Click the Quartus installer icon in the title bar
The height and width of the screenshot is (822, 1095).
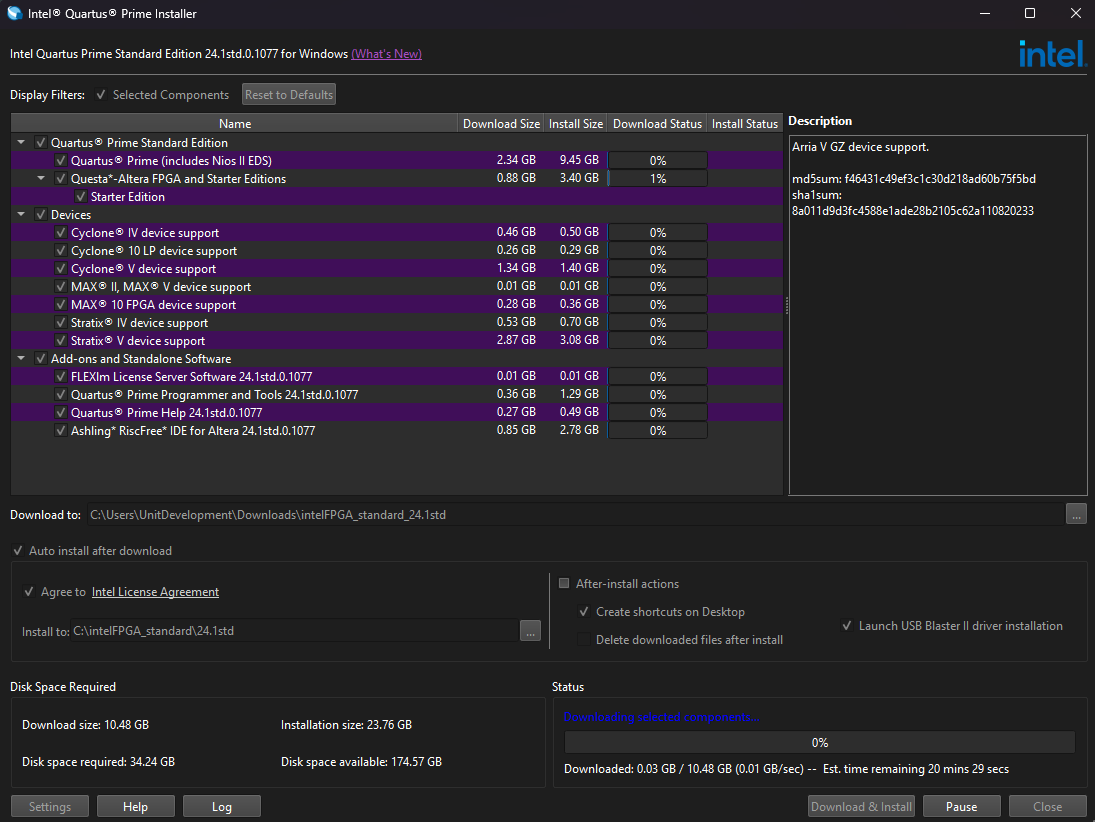(14, 14)
